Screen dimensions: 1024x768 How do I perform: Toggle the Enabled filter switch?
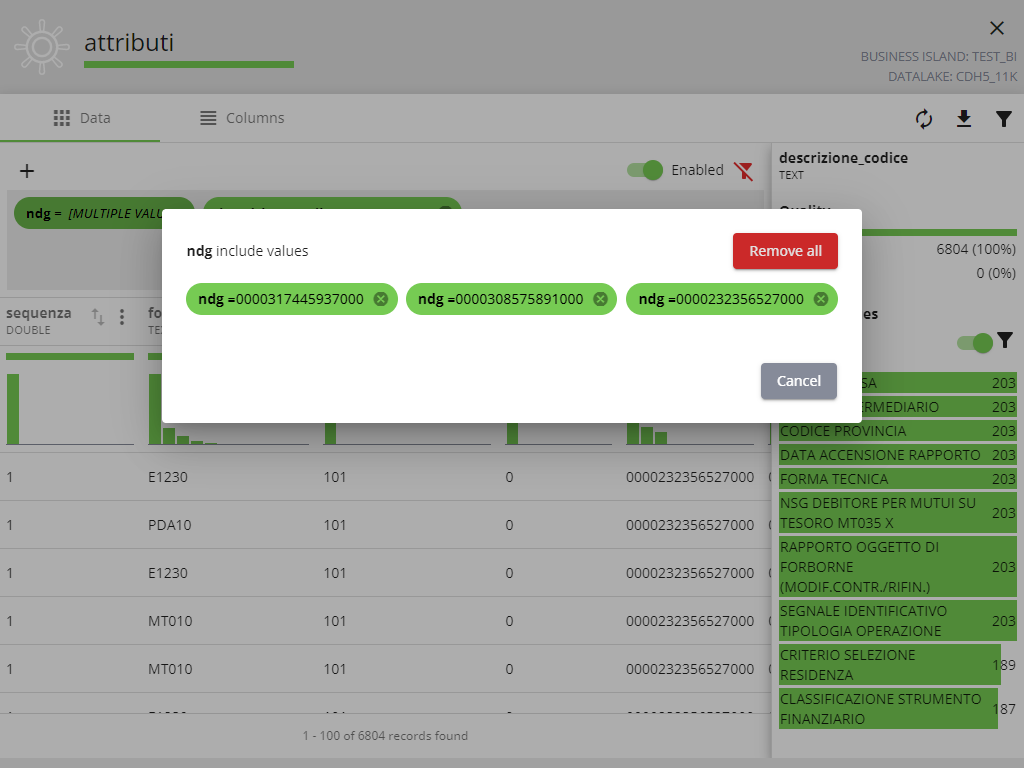click(645, 170)
